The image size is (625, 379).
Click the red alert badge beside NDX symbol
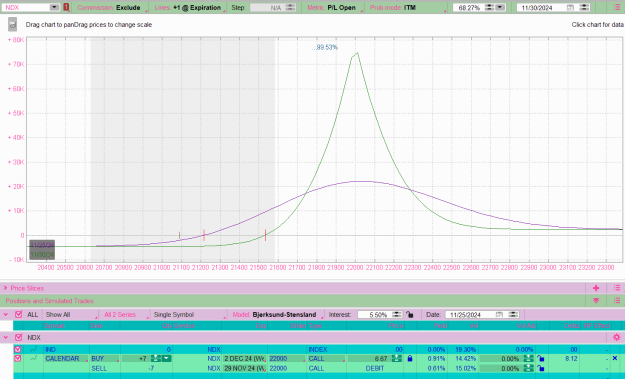point(66,7)
